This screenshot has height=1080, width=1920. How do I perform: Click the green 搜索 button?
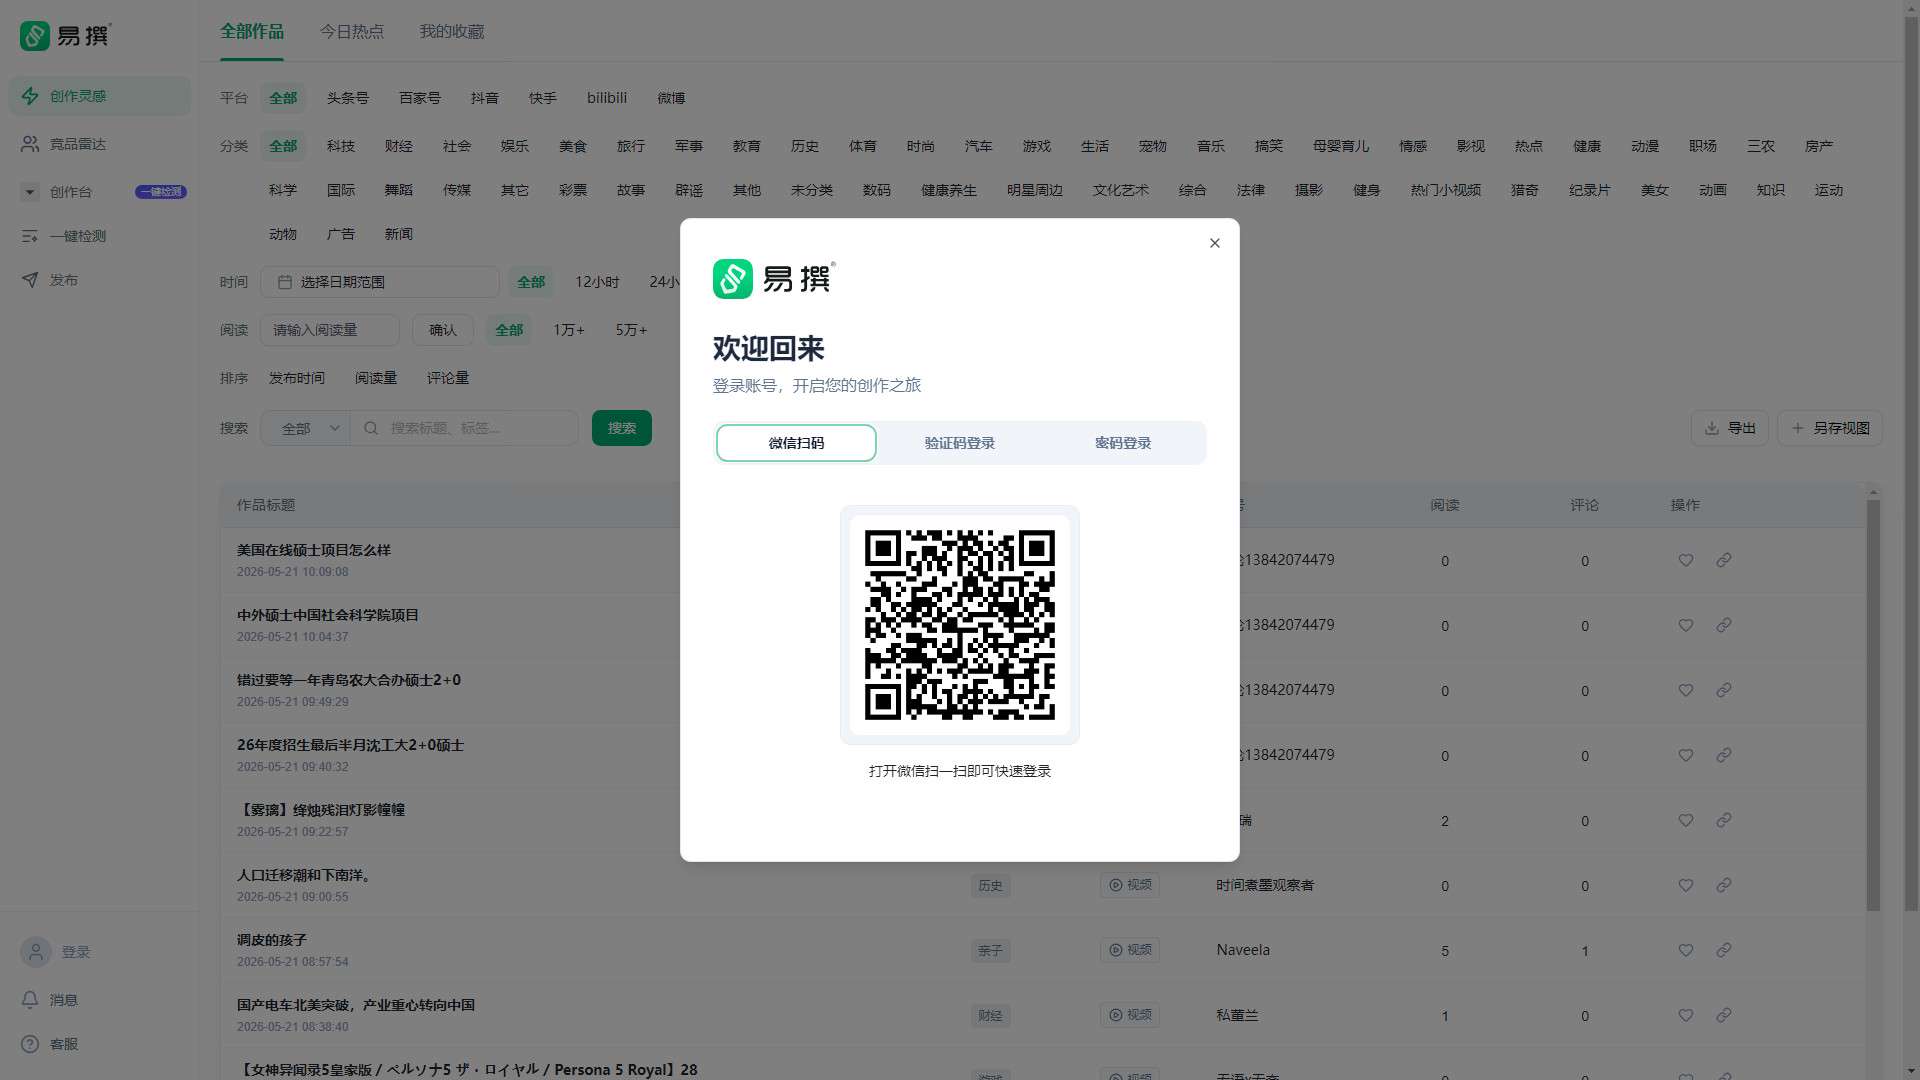point(621,428)
